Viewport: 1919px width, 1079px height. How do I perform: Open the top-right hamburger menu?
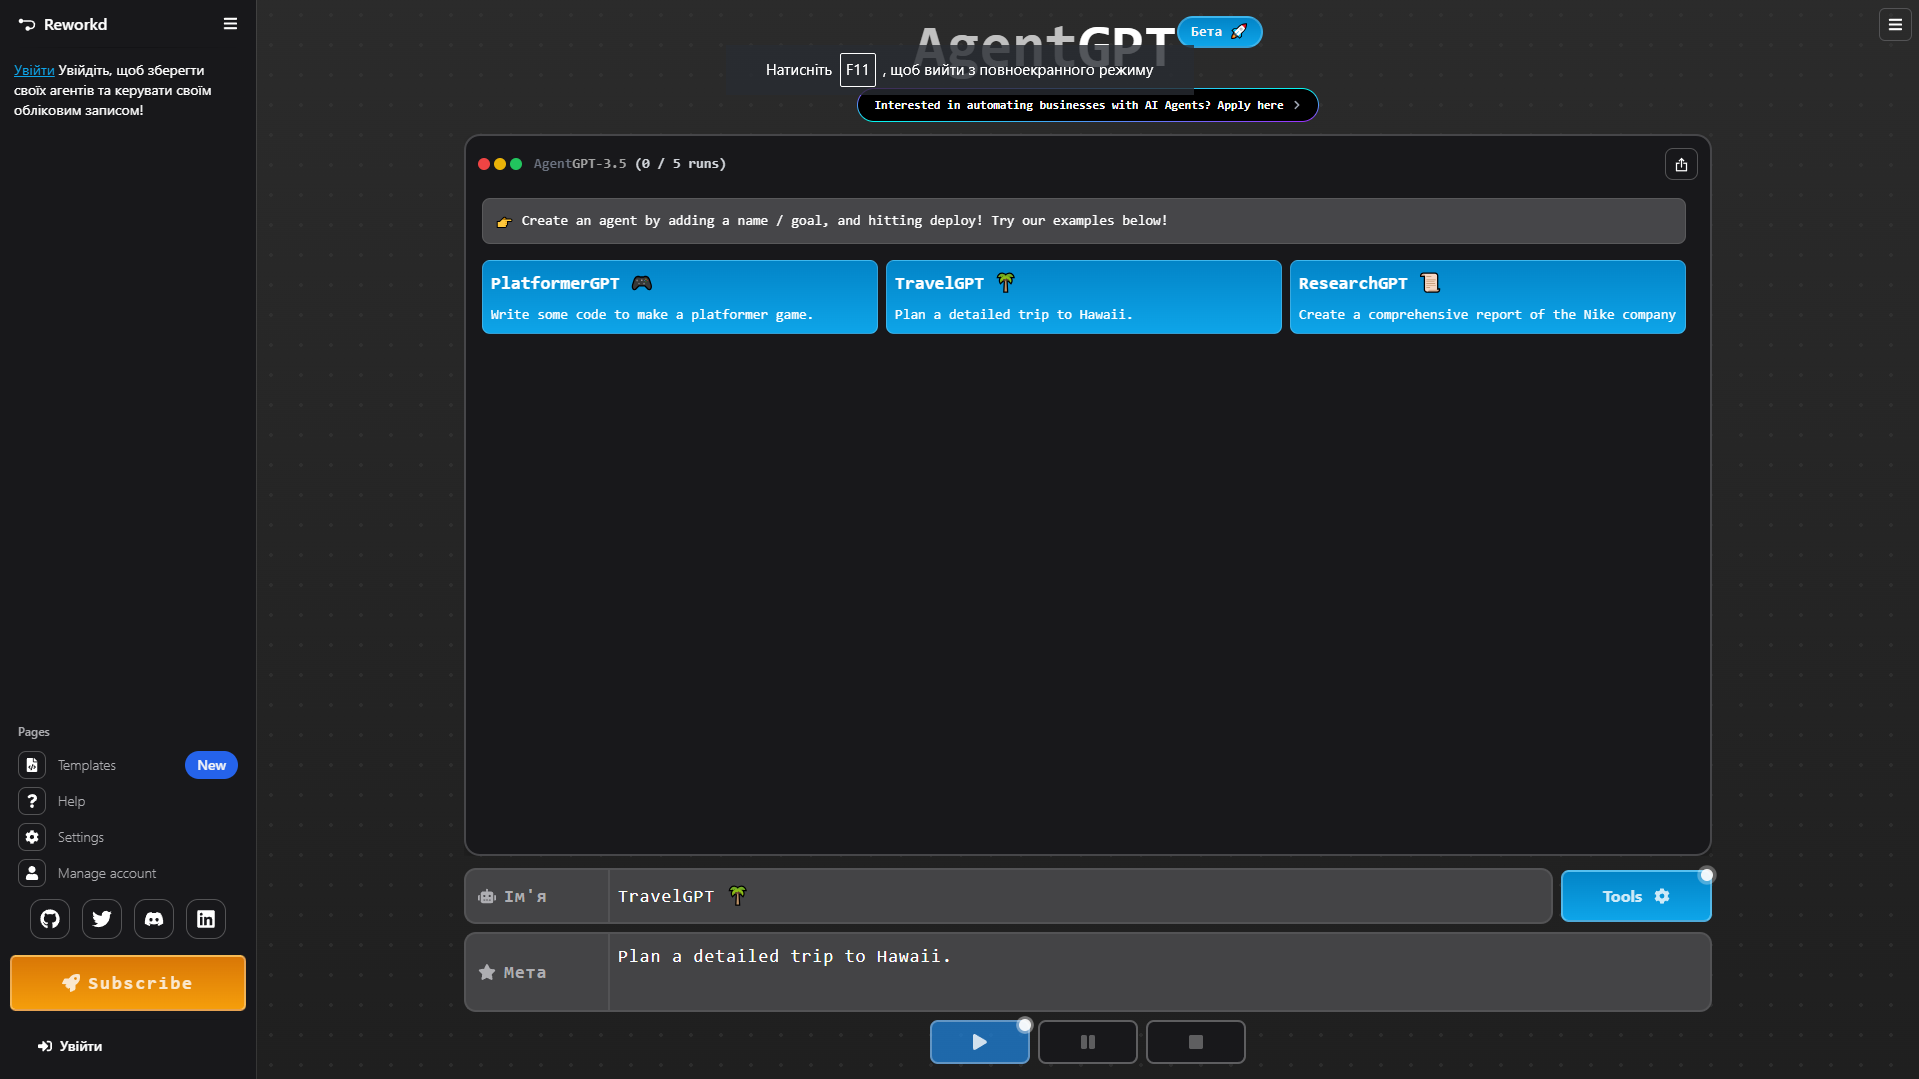point(1895,25)
